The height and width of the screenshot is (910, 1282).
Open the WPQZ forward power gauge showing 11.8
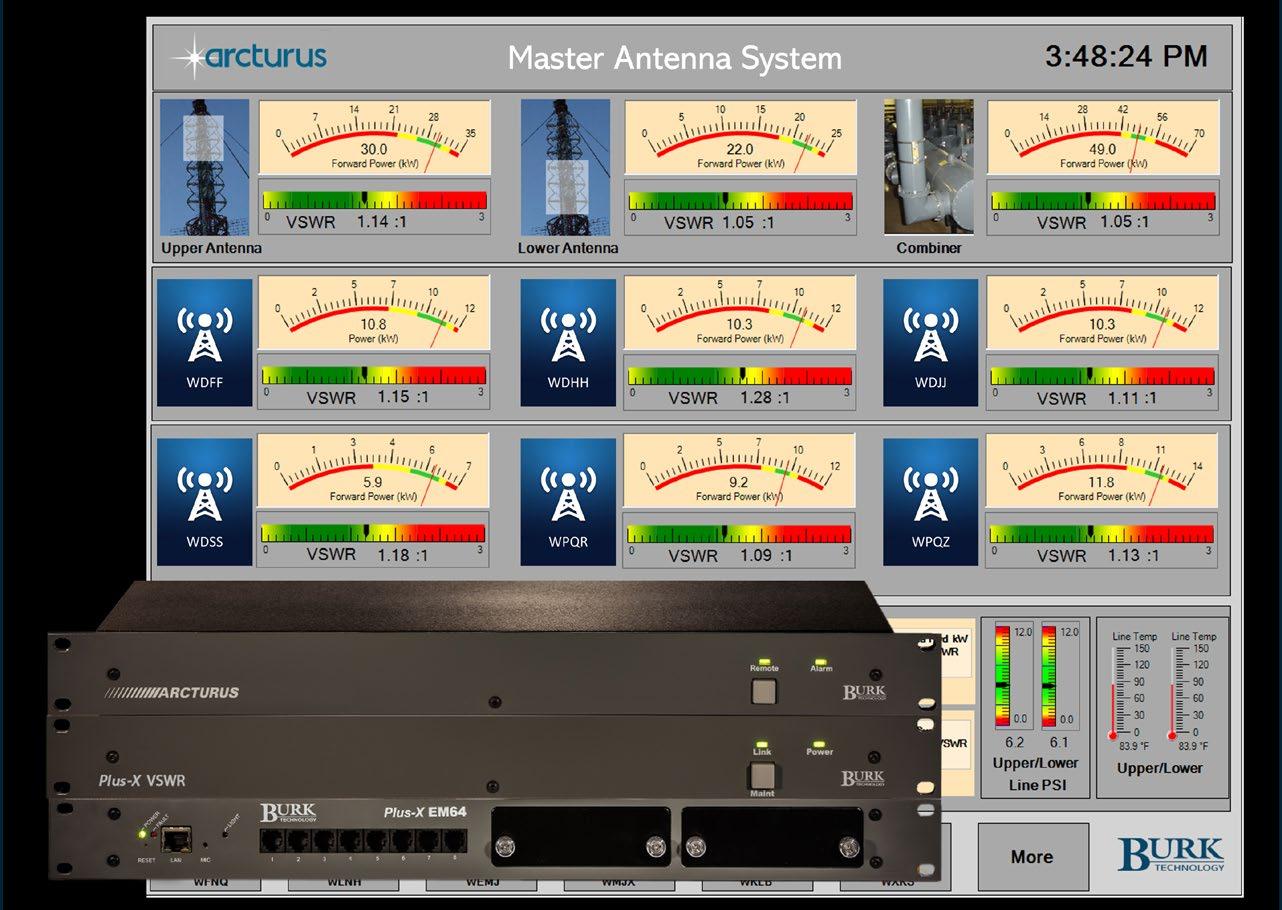pos(1102,471)
